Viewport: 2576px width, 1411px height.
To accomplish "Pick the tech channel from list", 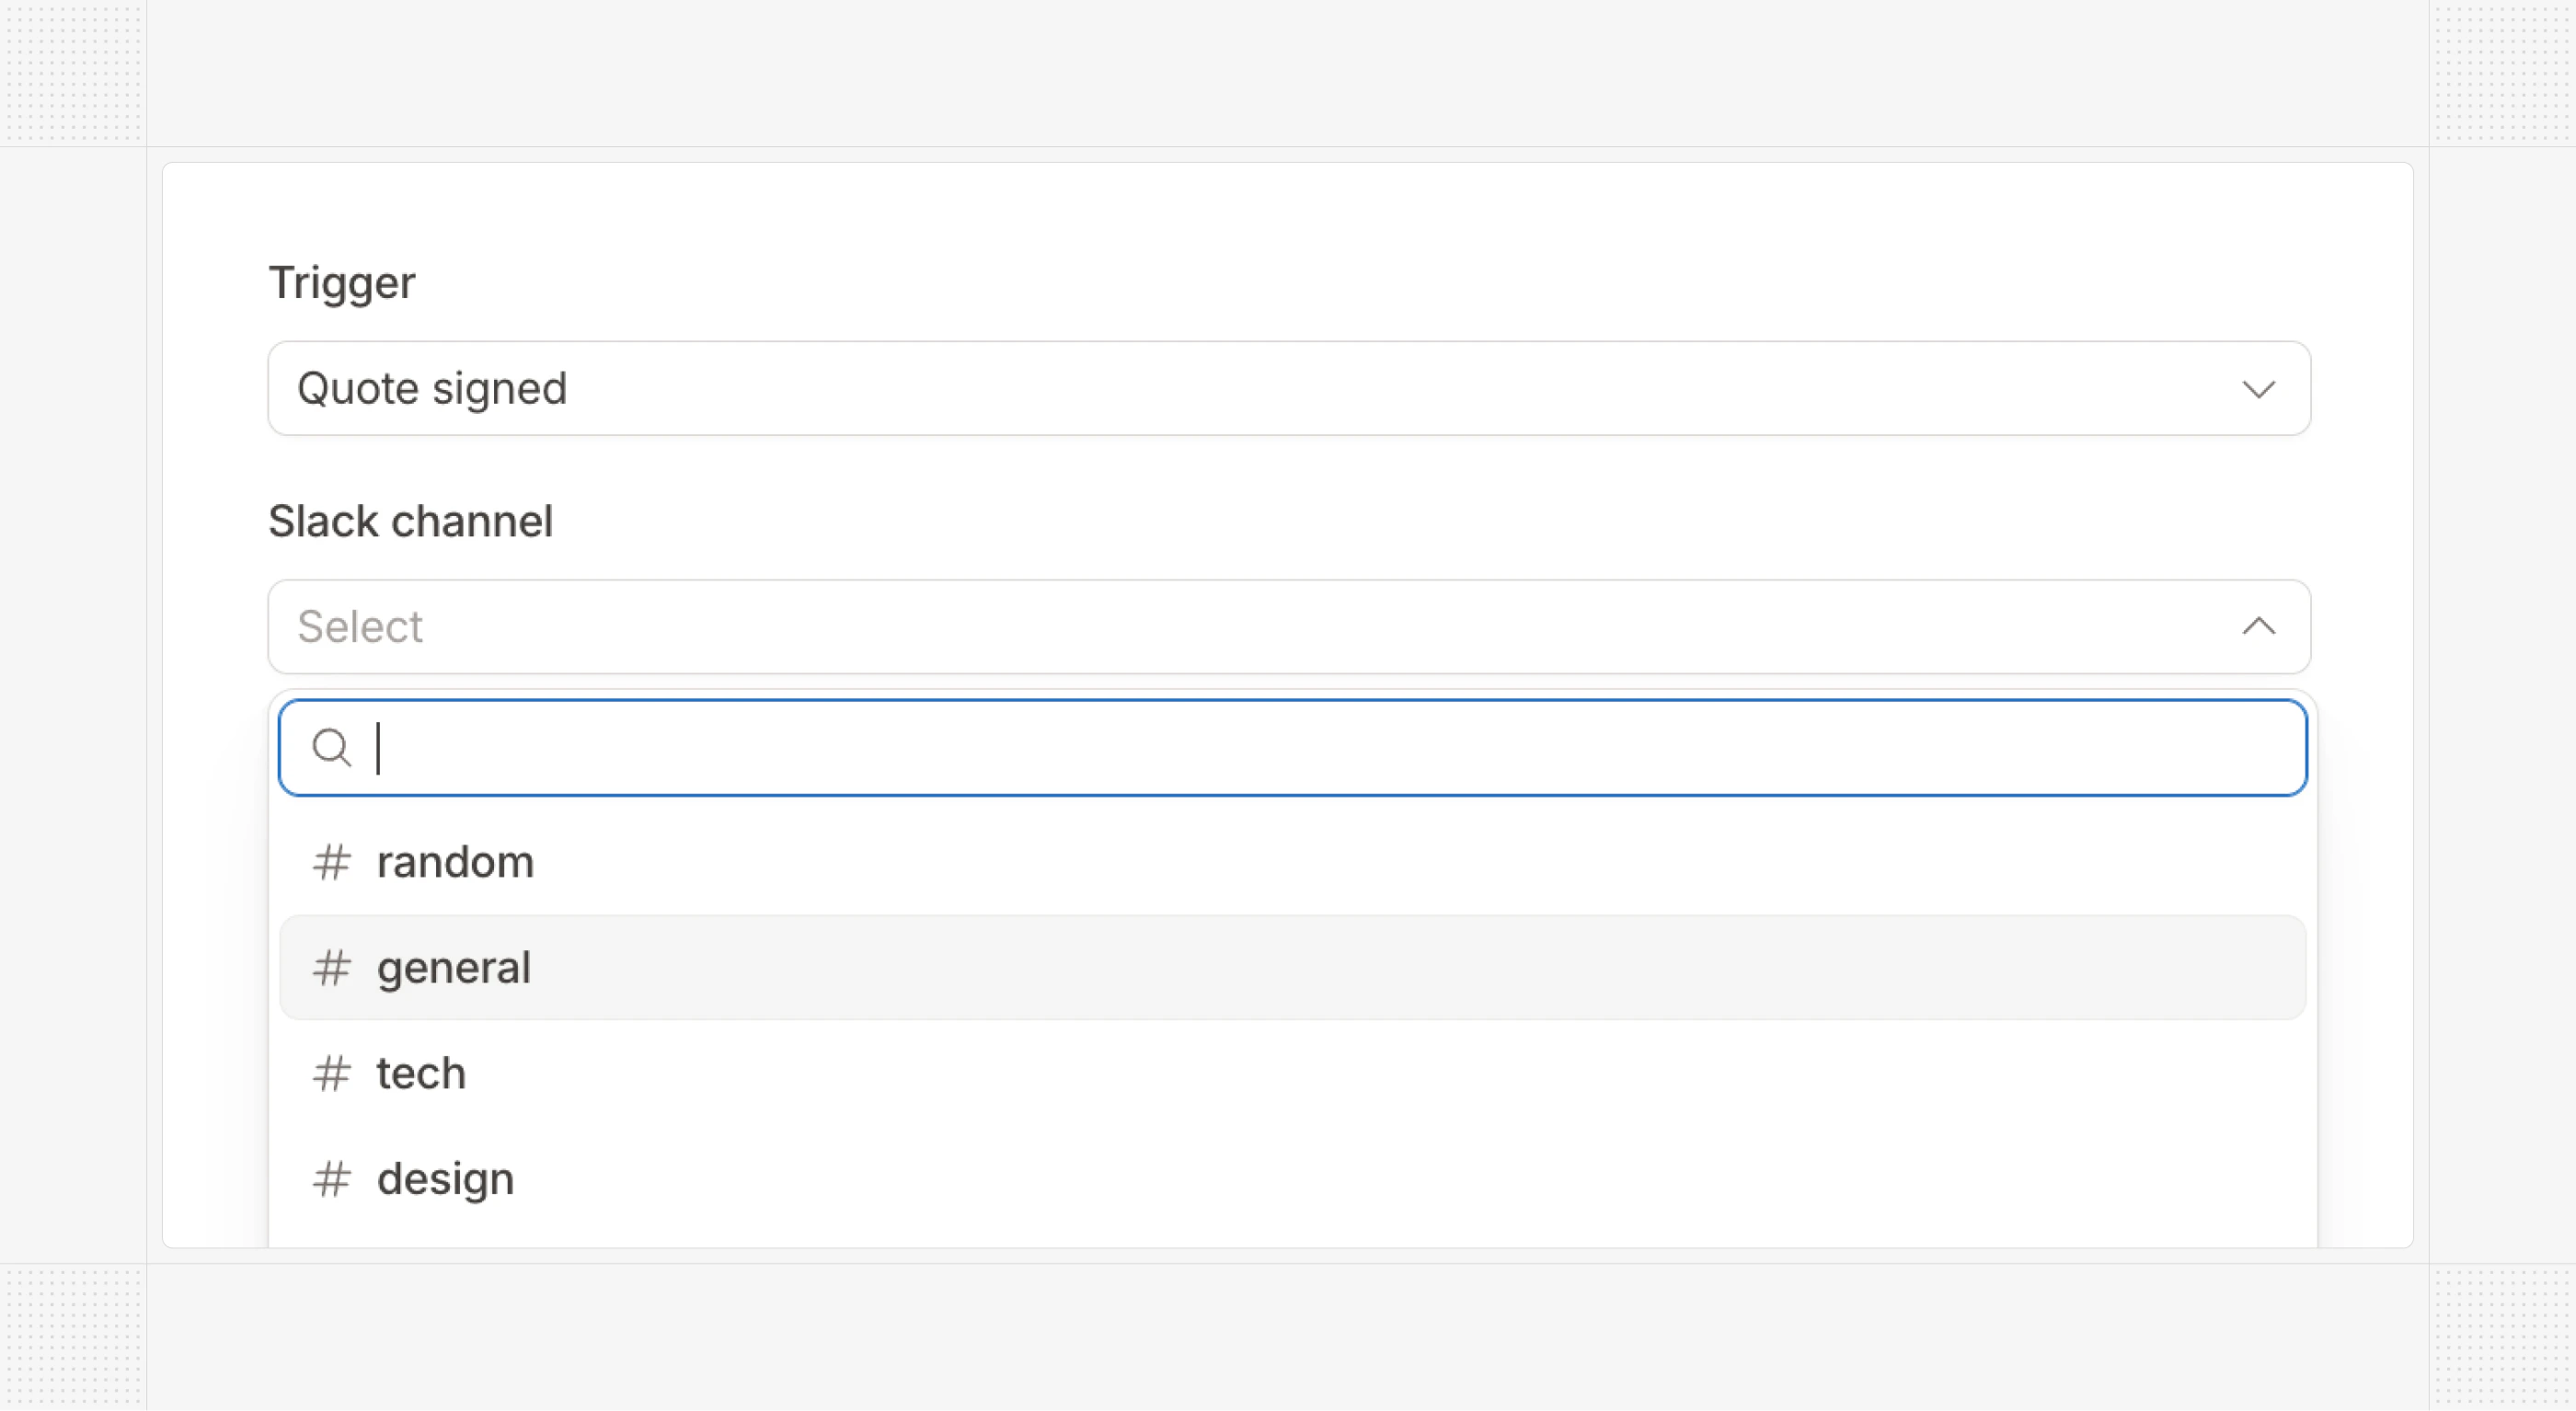I will (421, 1074).
